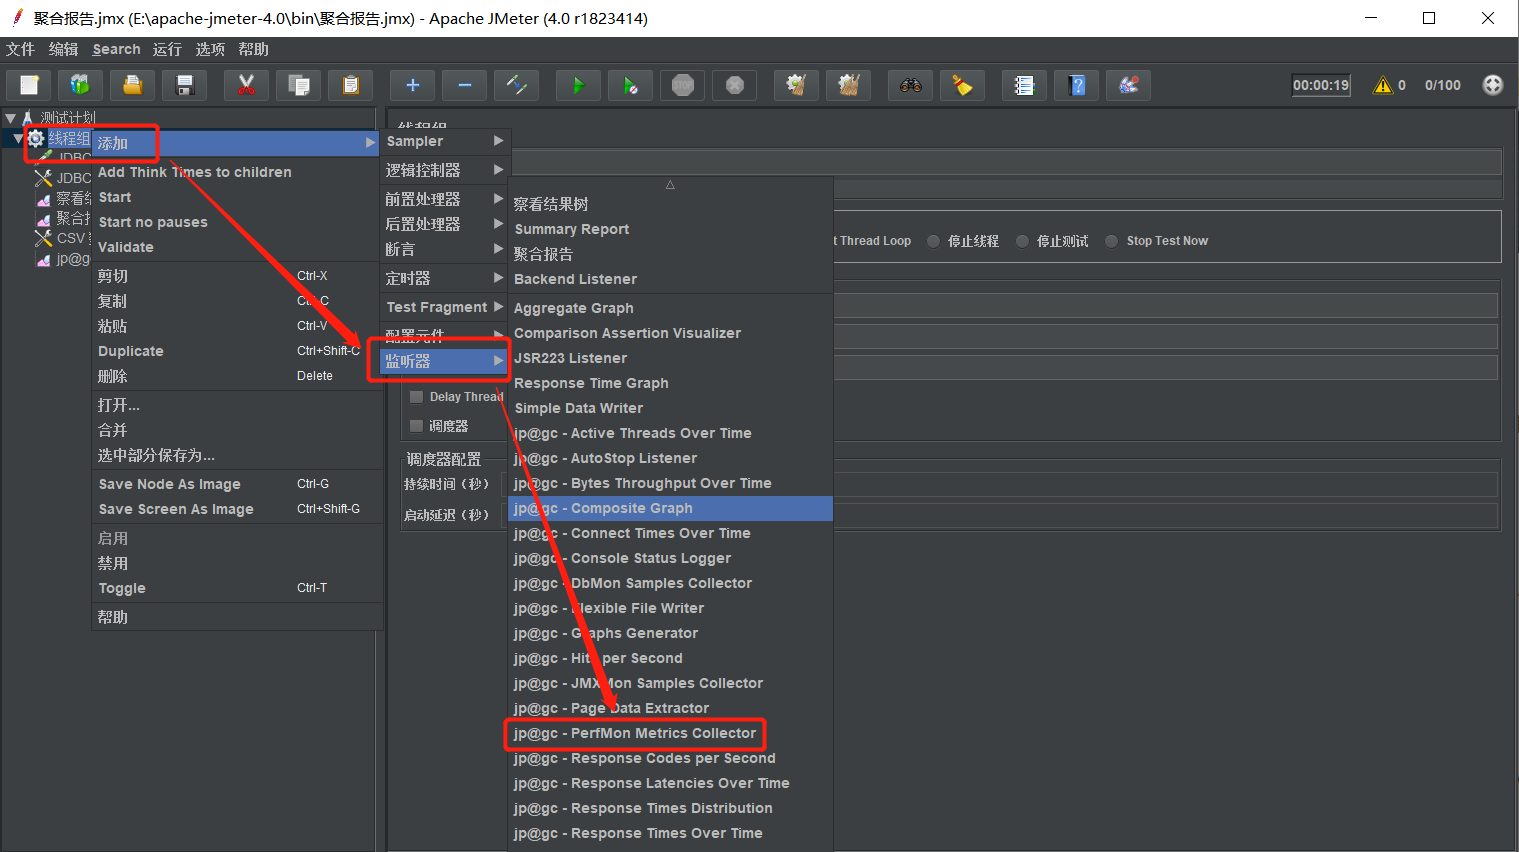
Task: Click the warning triangle error counter icon
Action: pos(1383,85)
